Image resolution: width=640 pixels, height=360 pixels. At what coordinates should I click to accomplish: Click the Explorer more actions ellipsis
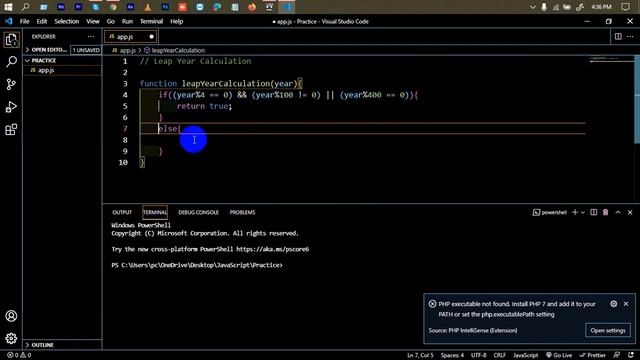[x=91, y=37]
